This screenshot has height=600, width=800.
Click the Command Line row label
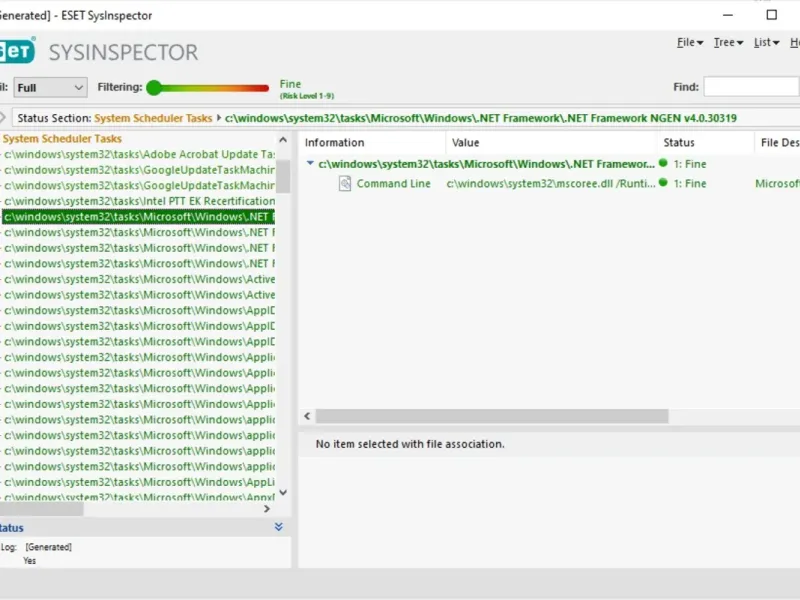click(393, 184)
